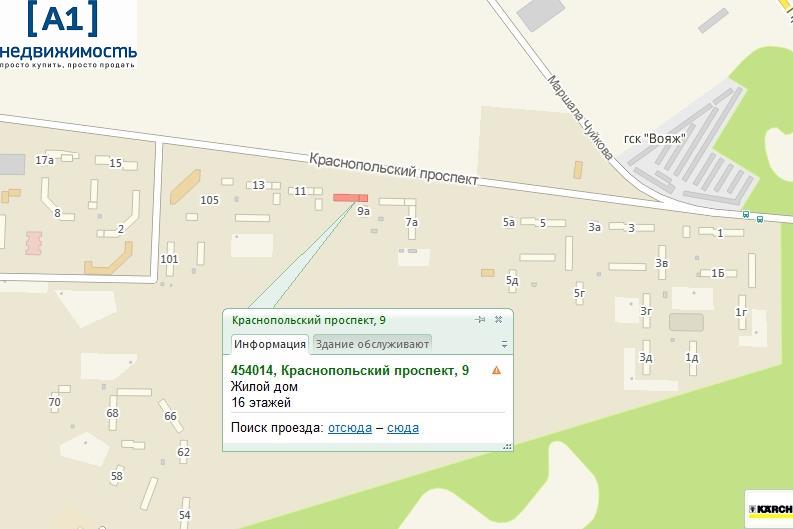
Task: Click the address title 454014, Краснопольский проспект, 9
Action: point(350,371)
